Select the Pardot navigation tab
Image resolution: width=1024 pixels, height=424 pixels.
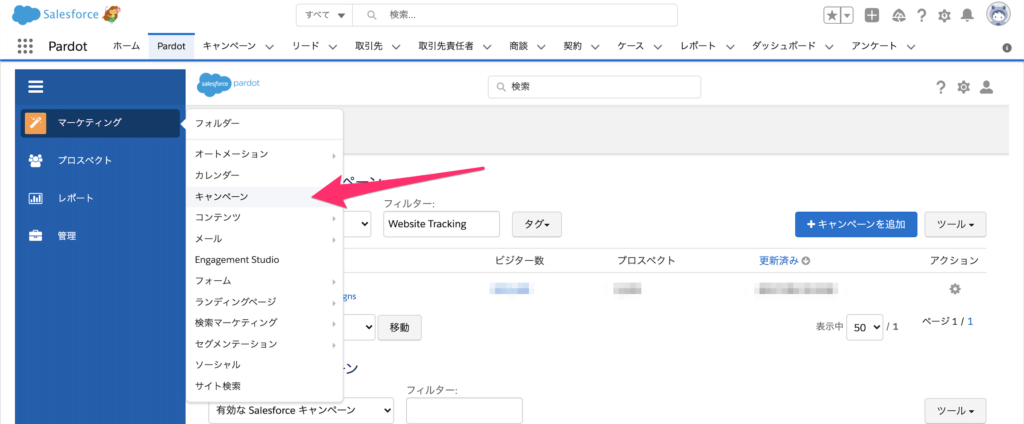click(171, 46)
